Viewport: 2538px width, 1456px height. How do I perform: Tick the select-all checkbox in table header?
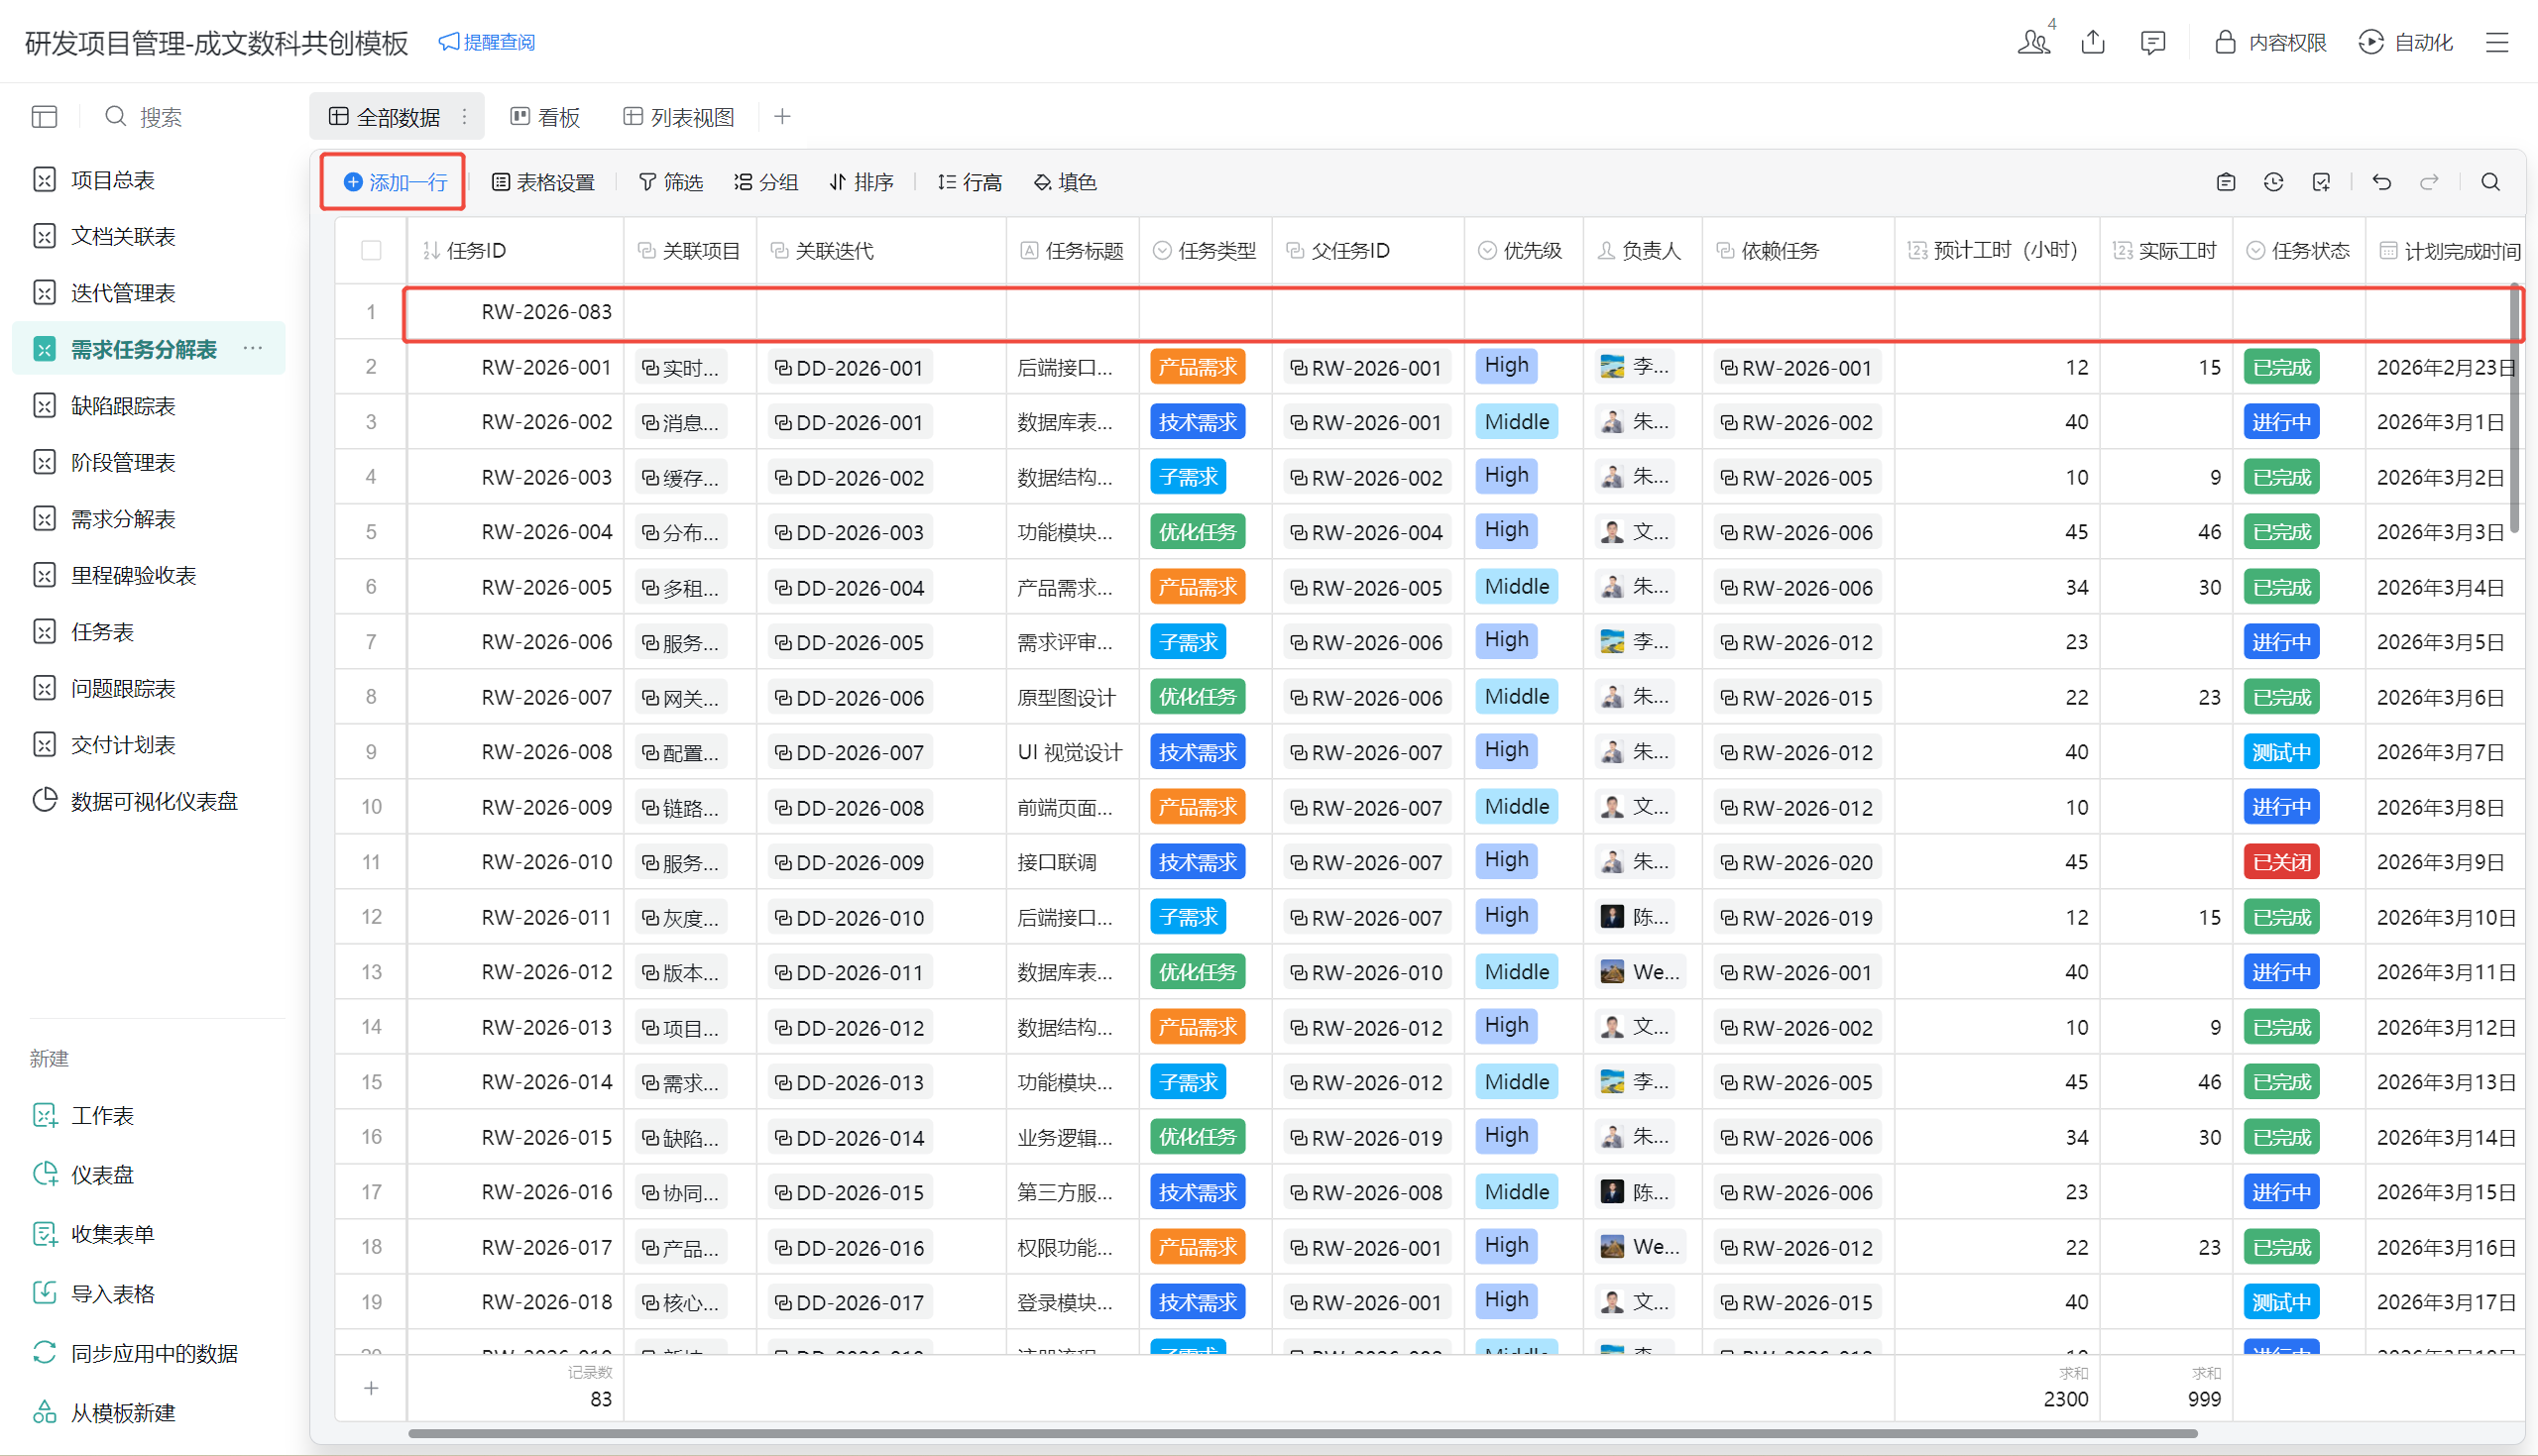pos(371,251)
